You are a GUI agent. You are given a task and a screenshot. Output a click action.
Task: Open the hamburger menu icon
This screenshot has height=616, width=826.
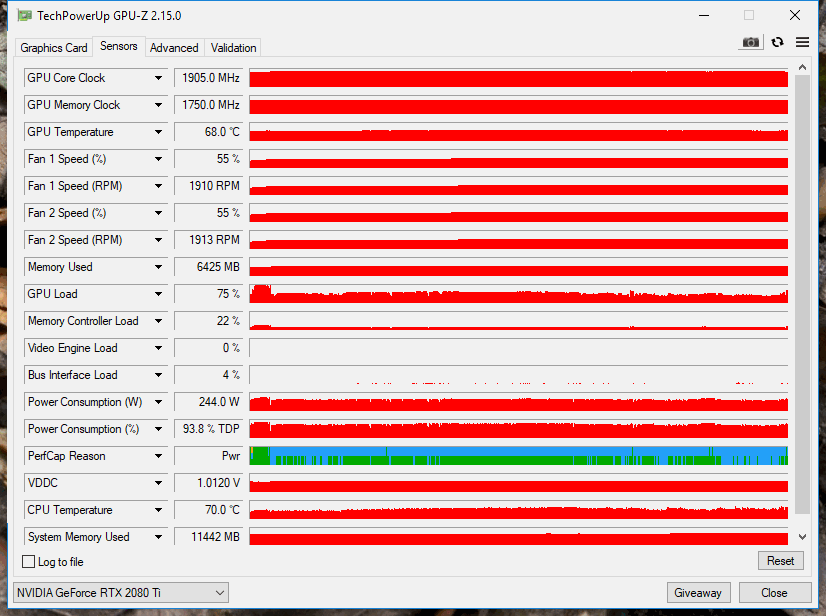click(x=802, y=42)
